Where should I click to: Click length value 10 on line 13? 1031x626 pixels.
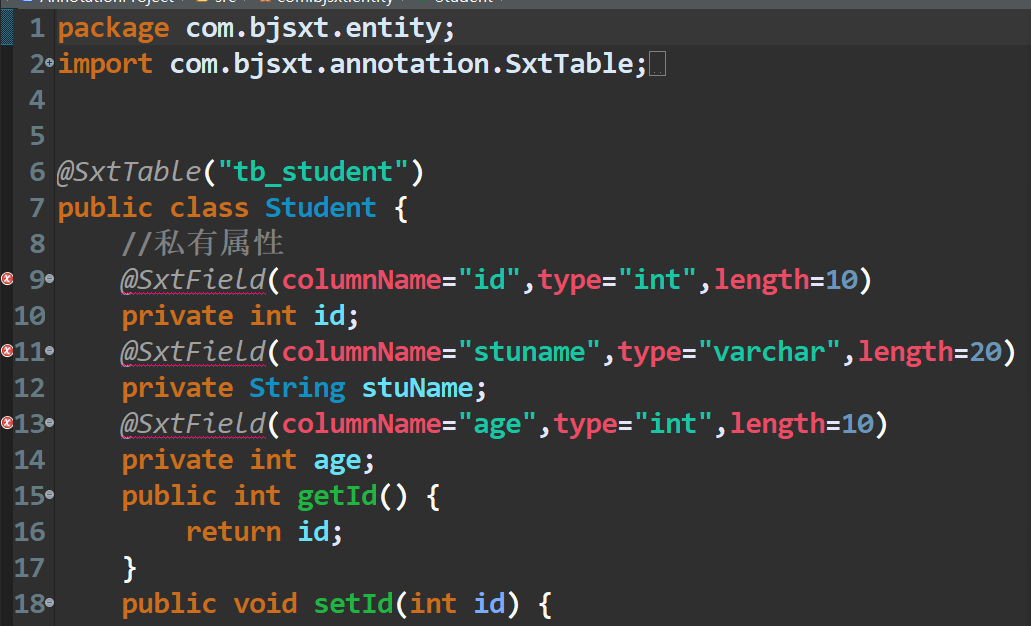point(857,423)
